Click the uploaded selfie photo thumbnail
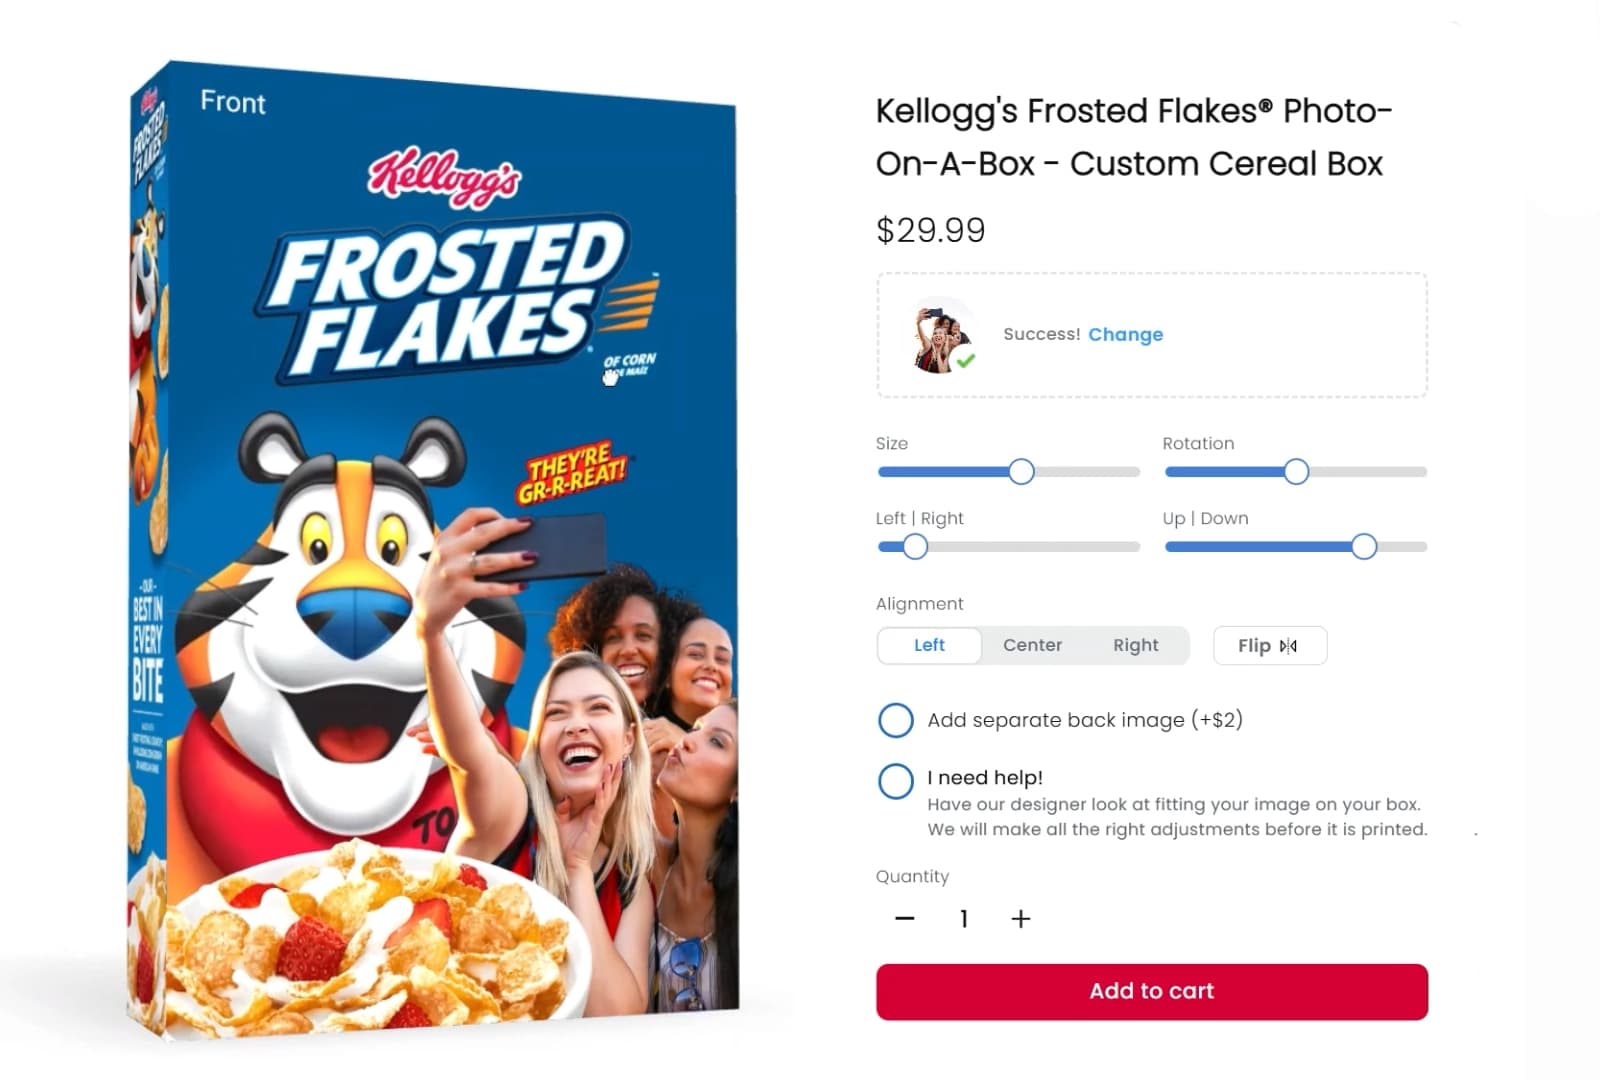 (x=938, y=336)
